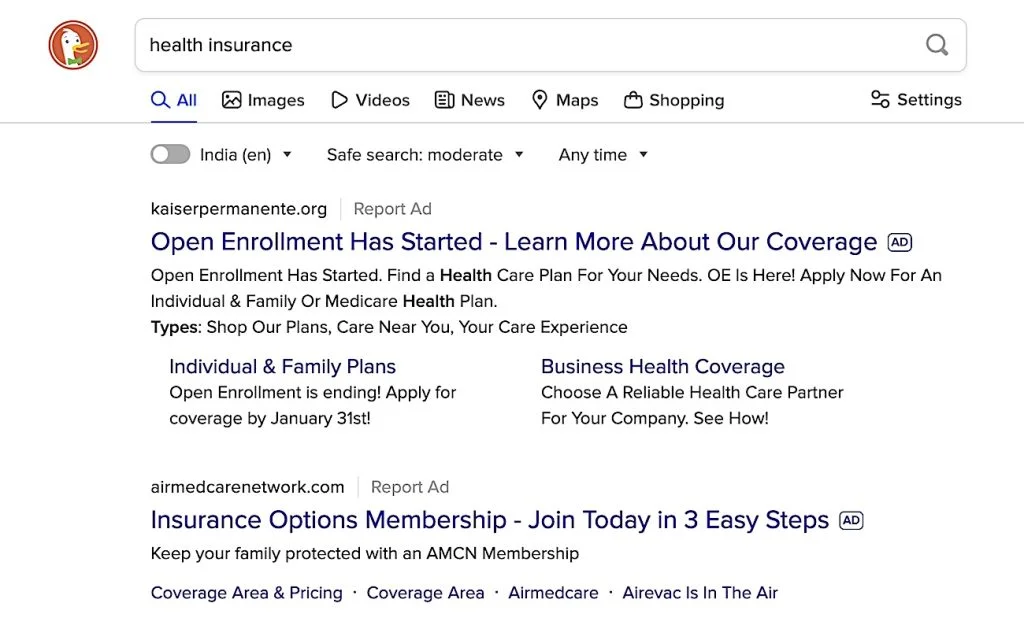Open the Individual & Family Plans link
Image resolution: width=1024 pixels, height=625 pixels.
click(282, 367)
